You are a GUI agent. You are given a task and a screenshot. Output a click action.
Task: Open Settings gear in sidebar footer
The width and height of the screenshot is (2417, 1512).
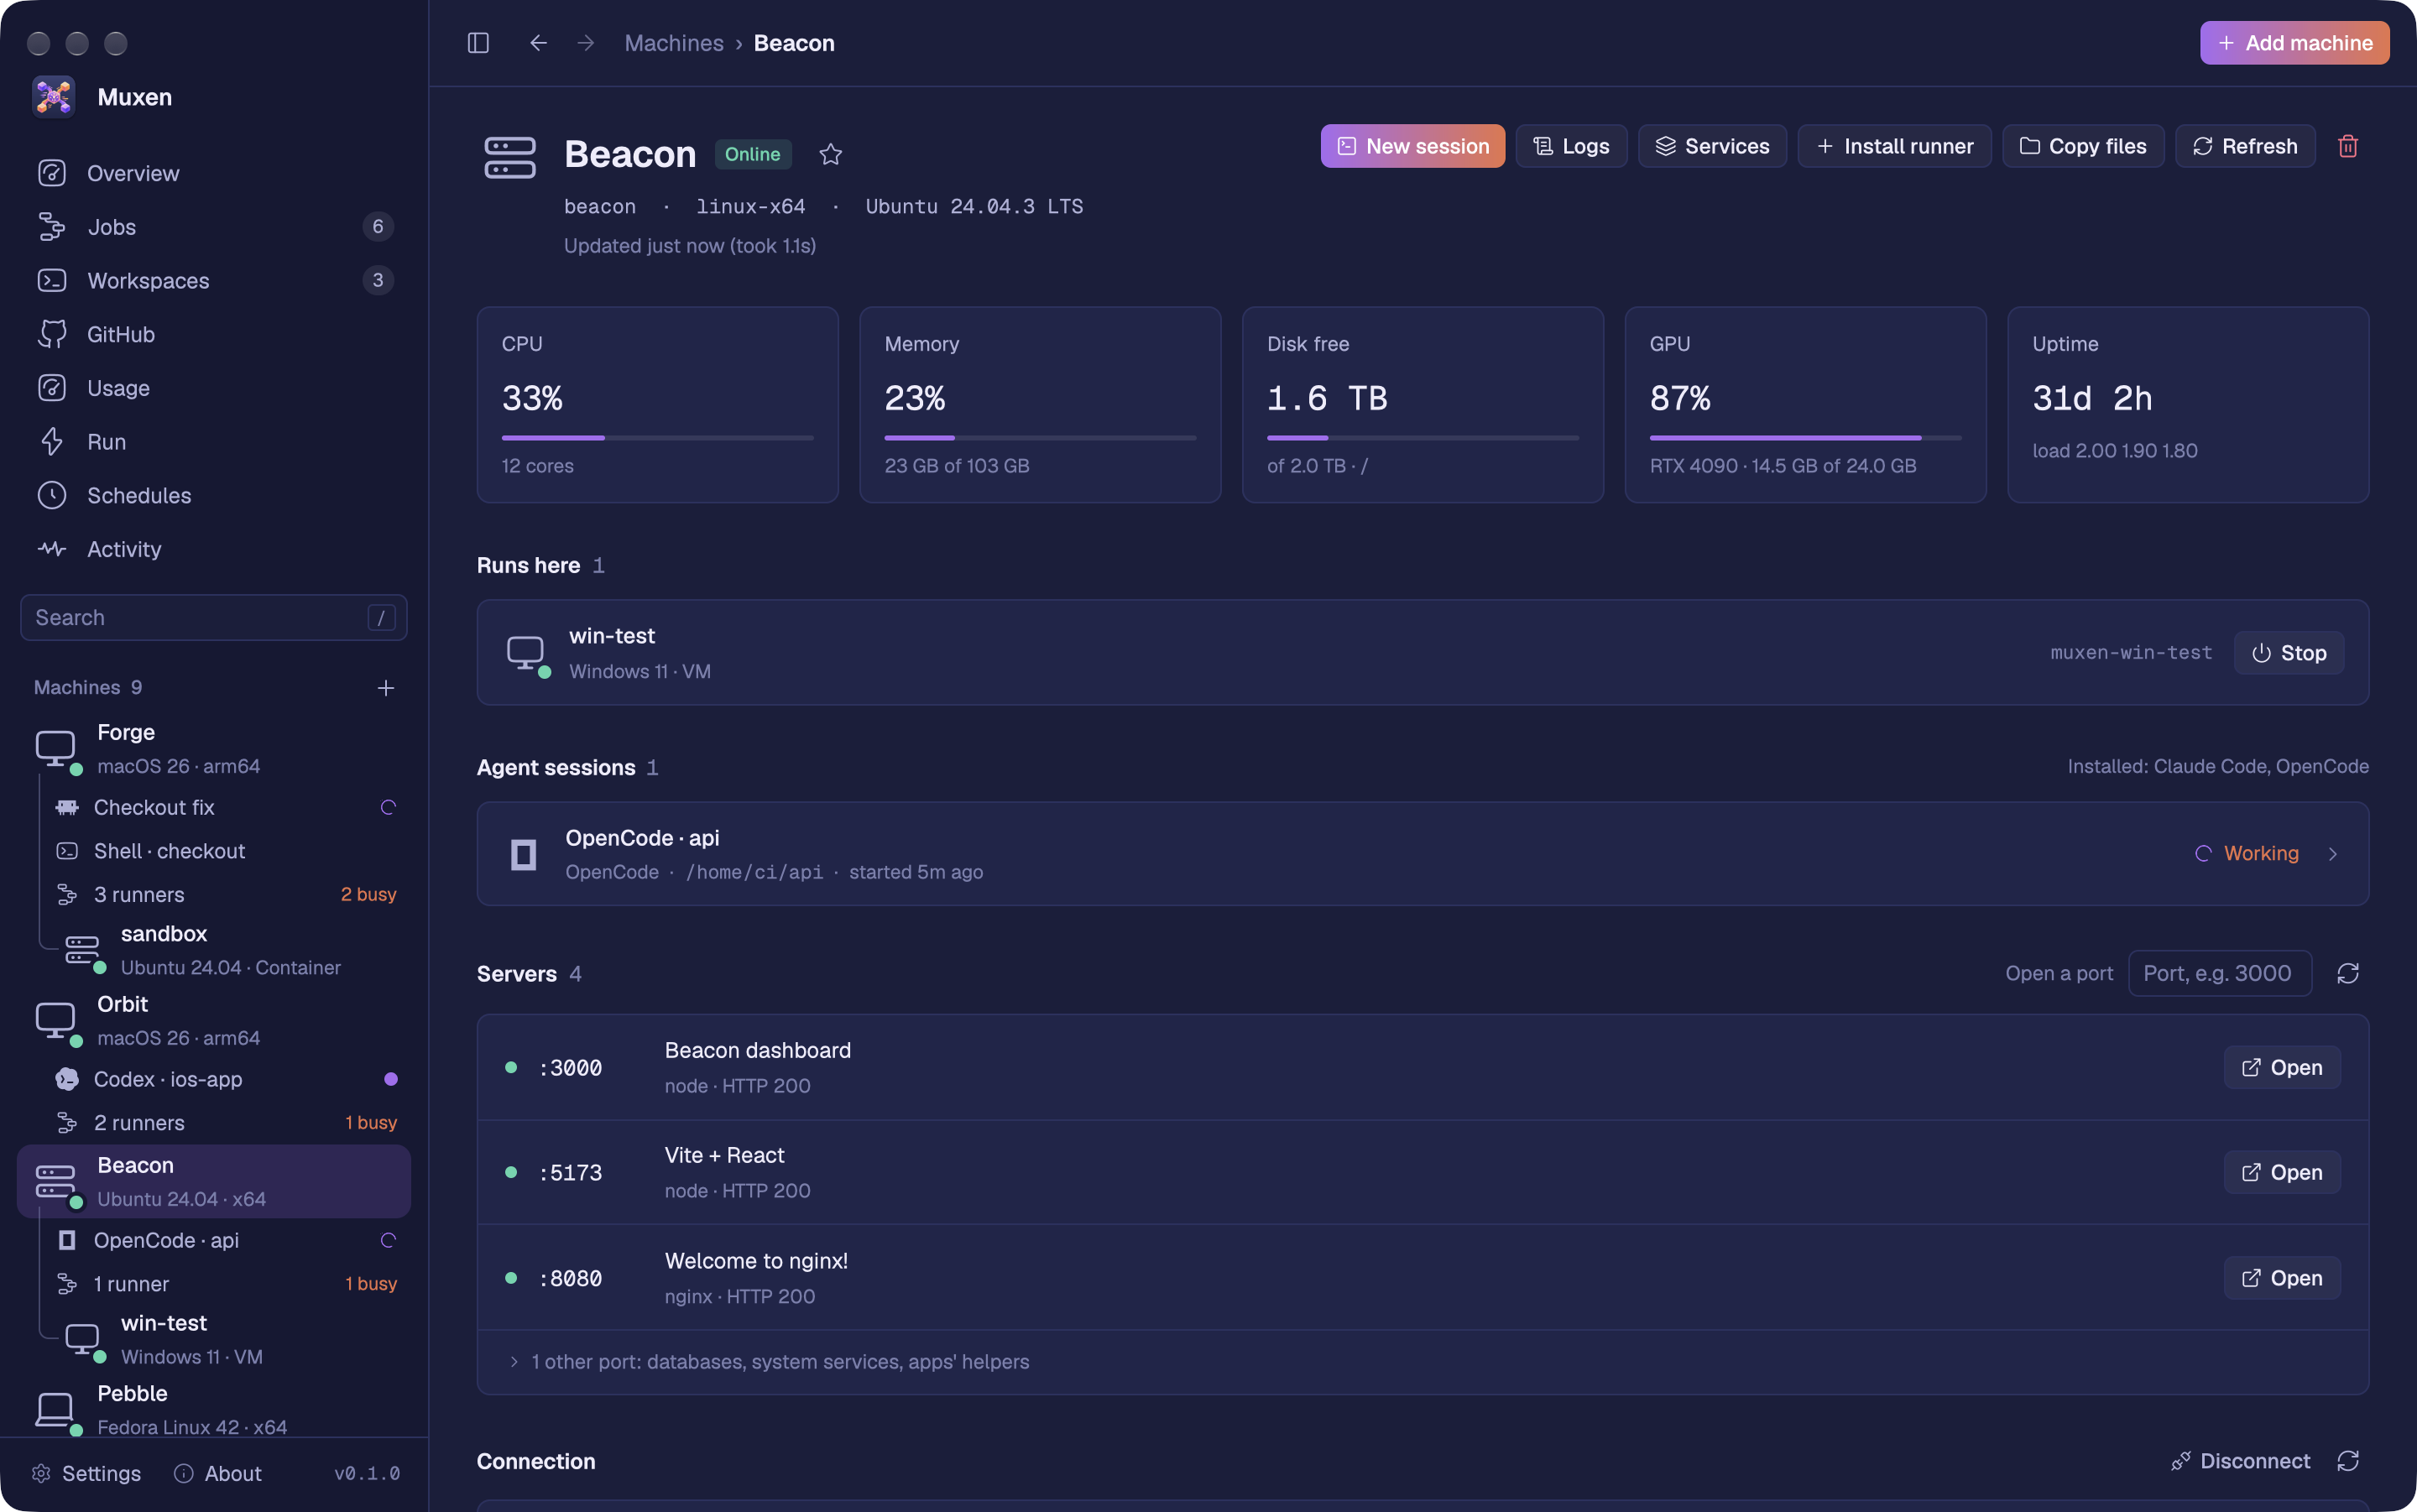(x=86, y=1473)
